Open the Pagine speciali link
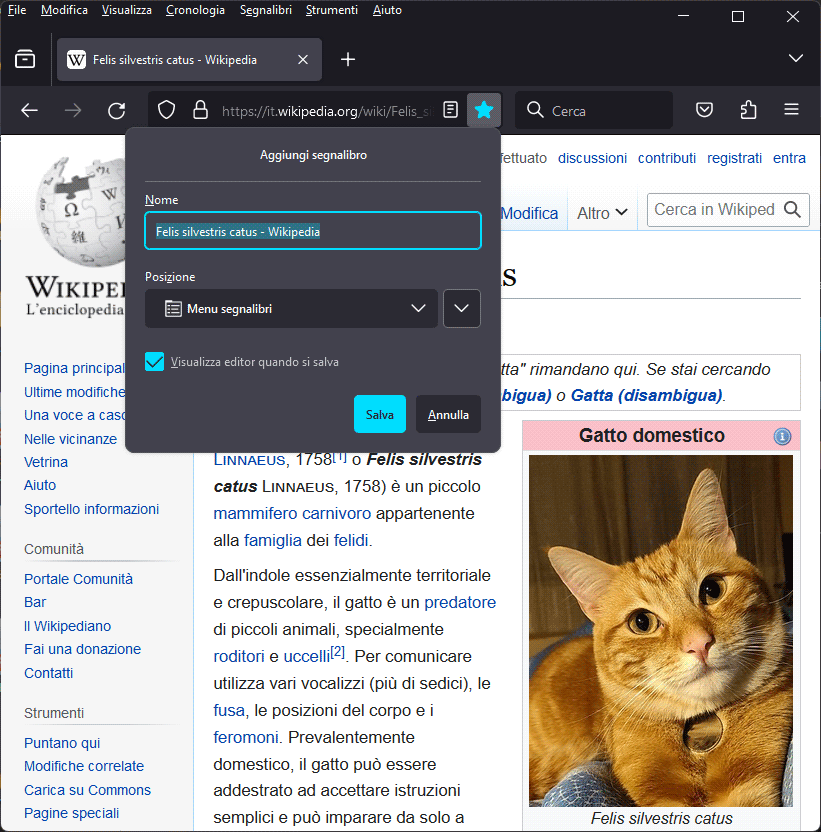 71,813
